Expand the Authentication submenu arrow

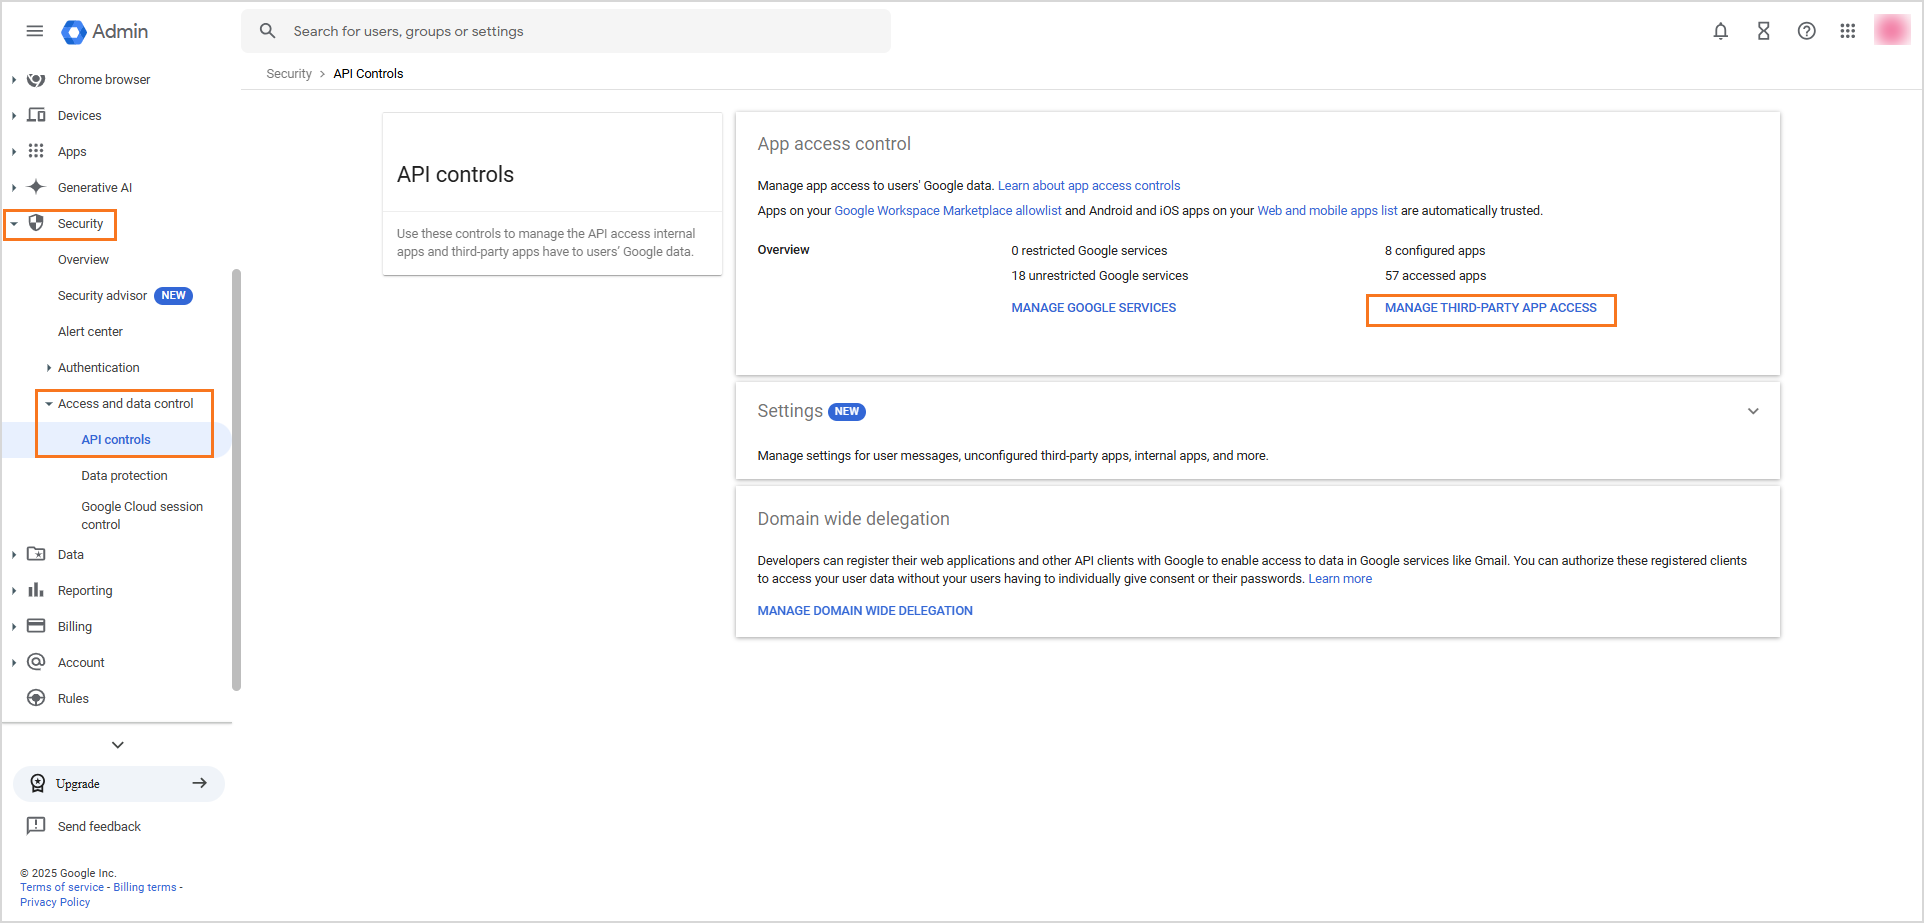pos(49,368)
